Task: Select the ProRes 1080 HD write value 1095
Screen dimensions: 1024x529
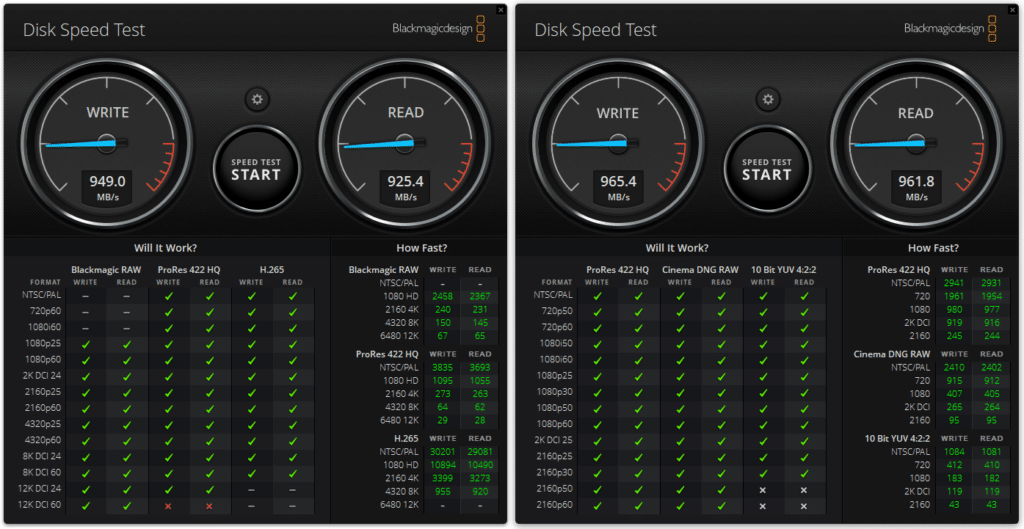Action: [442, 381]
